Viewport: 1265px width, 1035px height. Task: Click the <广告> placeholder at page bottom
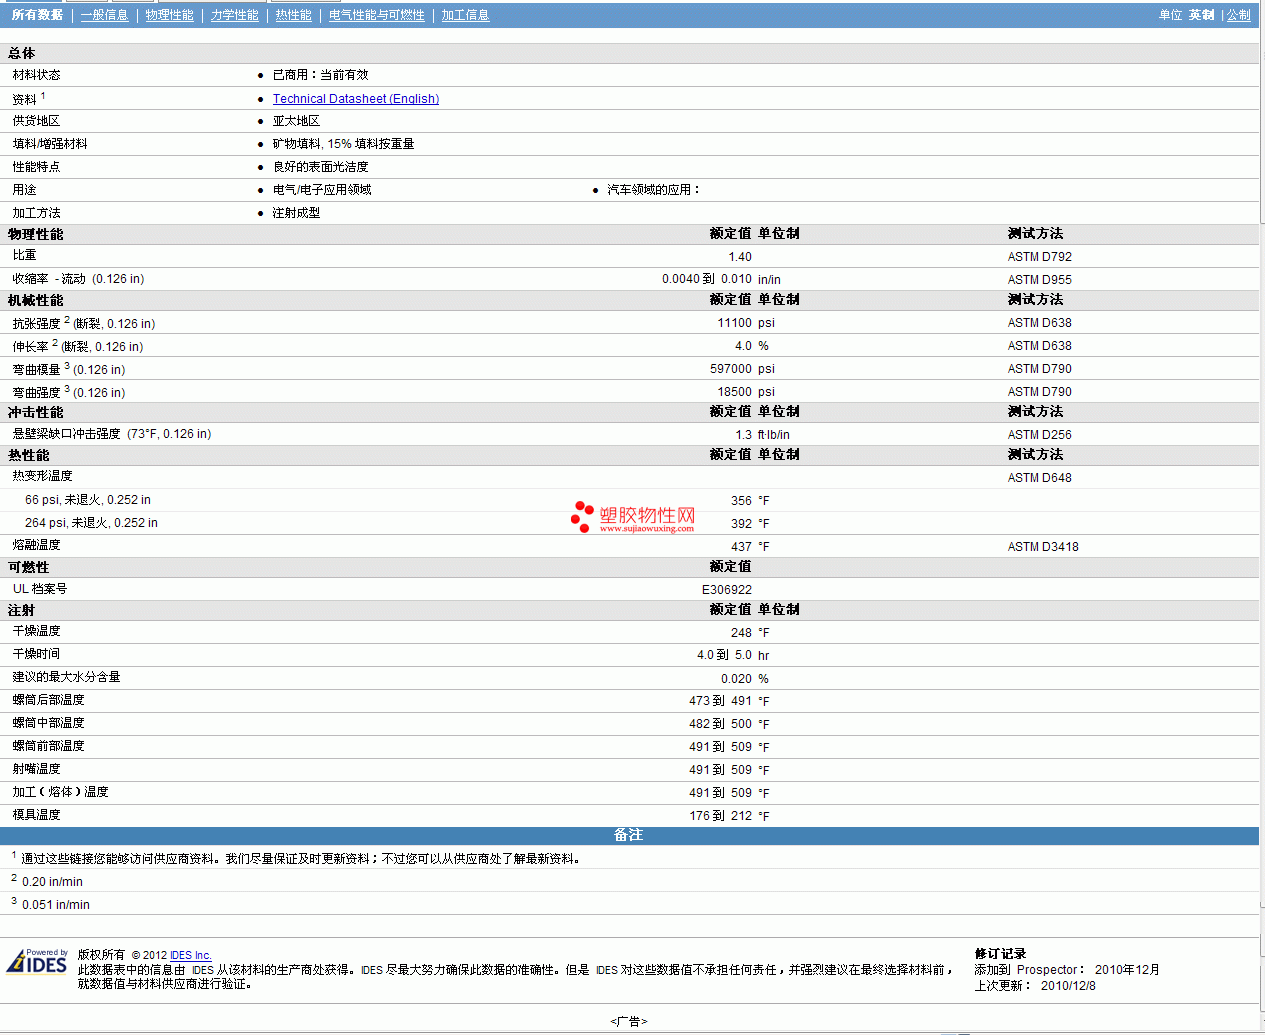pos(628,1021)
